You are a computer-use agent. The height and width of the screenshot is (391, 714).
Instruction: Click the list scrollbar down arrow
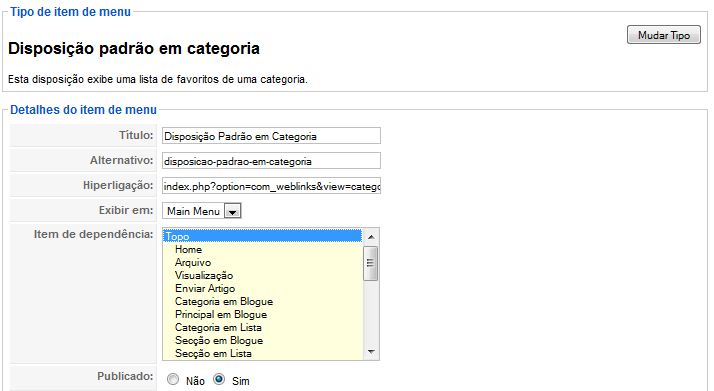[371, 352]
